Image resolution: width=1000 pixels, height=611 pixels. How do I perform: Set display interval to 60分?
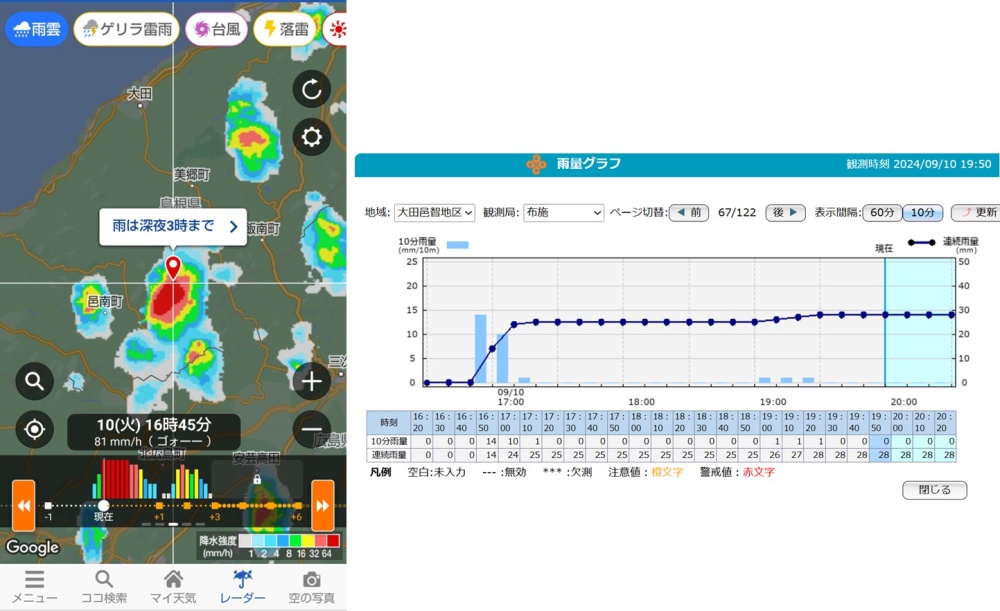(x=882, y=212)
